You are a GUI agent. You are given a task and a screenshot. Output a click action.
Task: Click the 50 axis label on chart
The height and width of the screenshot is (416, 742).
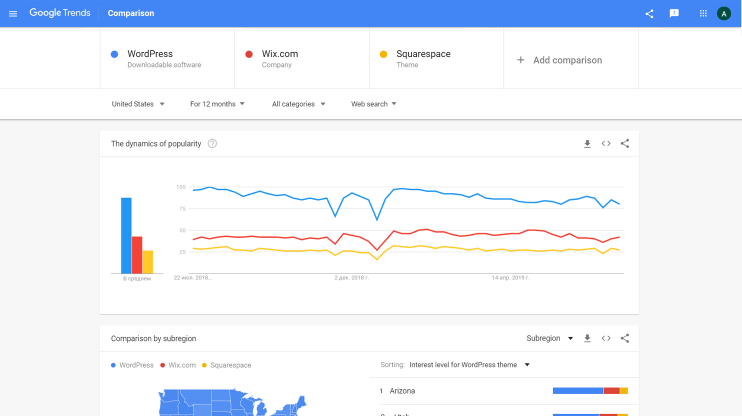click(x=182, y=230)
